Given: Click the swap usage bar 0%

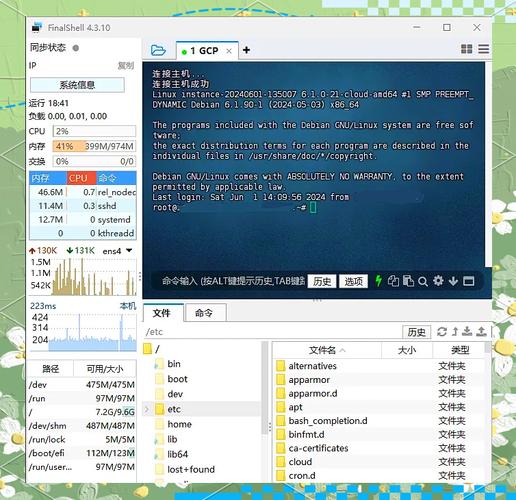Looking at the screenshot, I should [x=94, y=162].
